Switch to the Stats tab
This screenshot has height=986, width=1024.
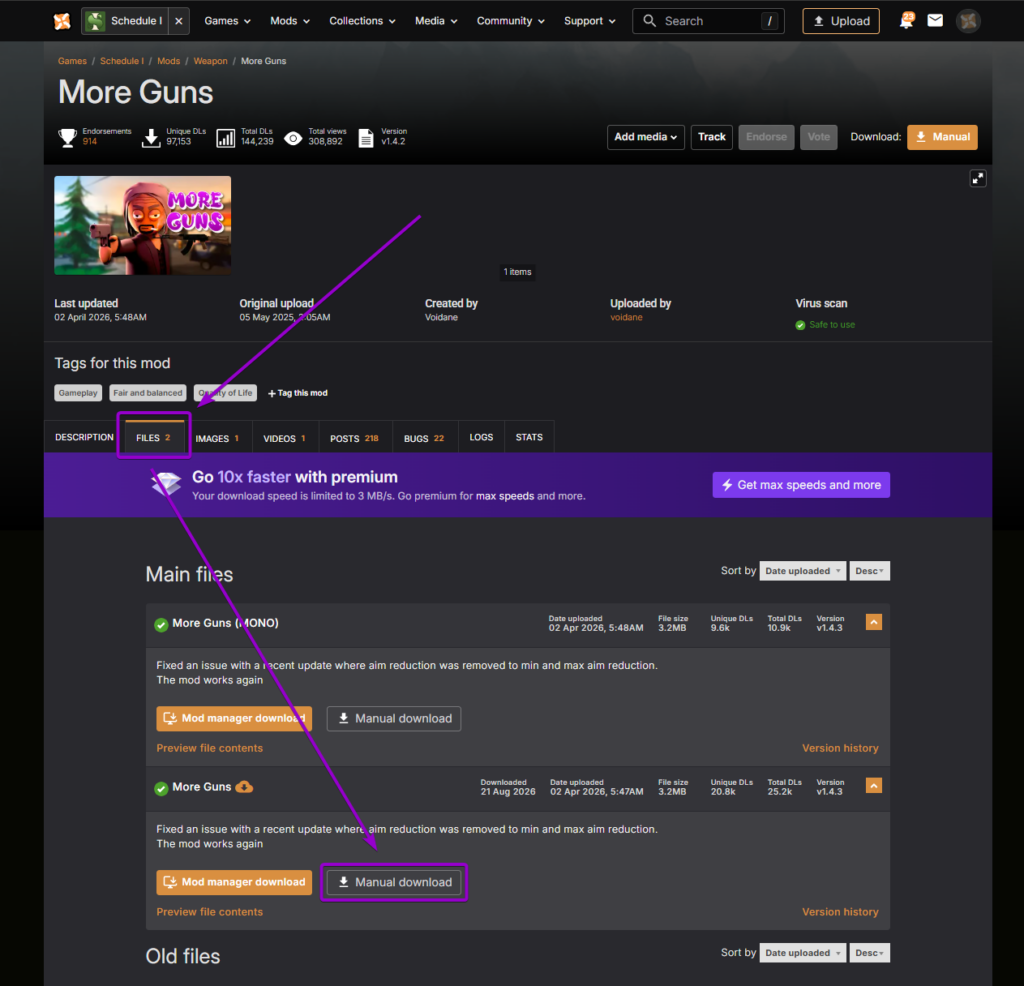point(529,437)
